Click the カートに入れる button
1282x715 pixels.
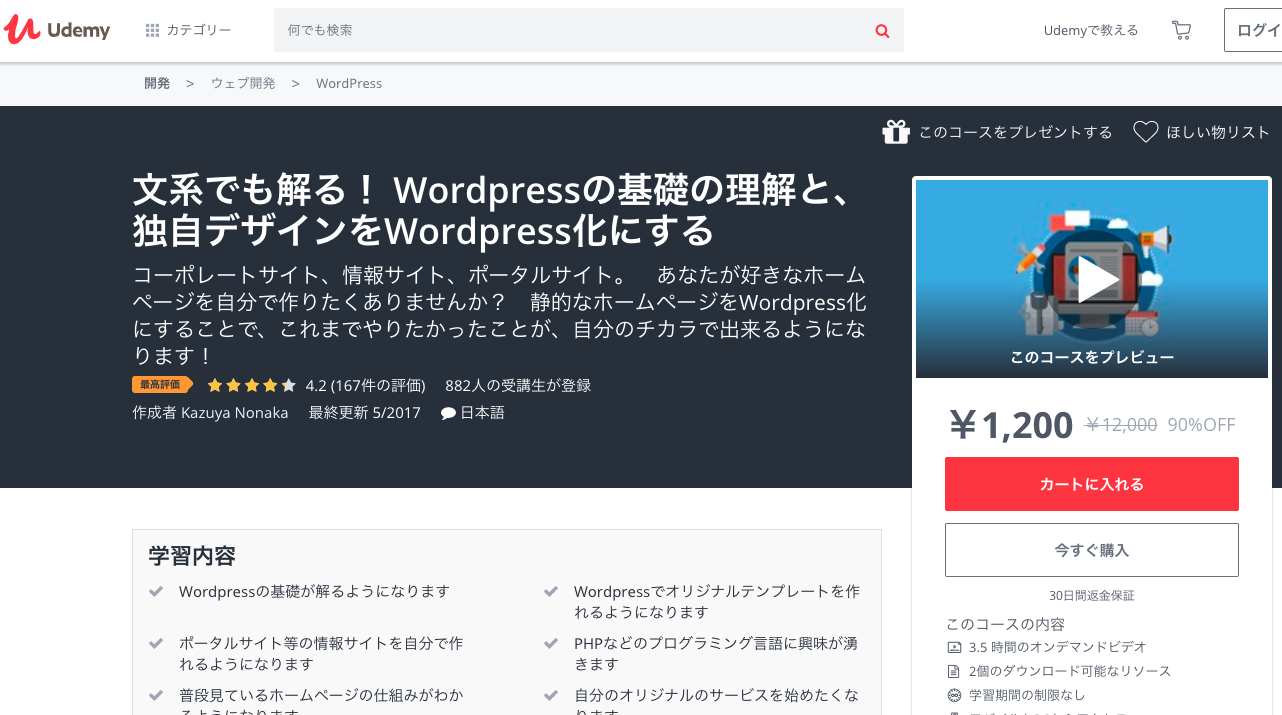click(x=1092, y=484)
